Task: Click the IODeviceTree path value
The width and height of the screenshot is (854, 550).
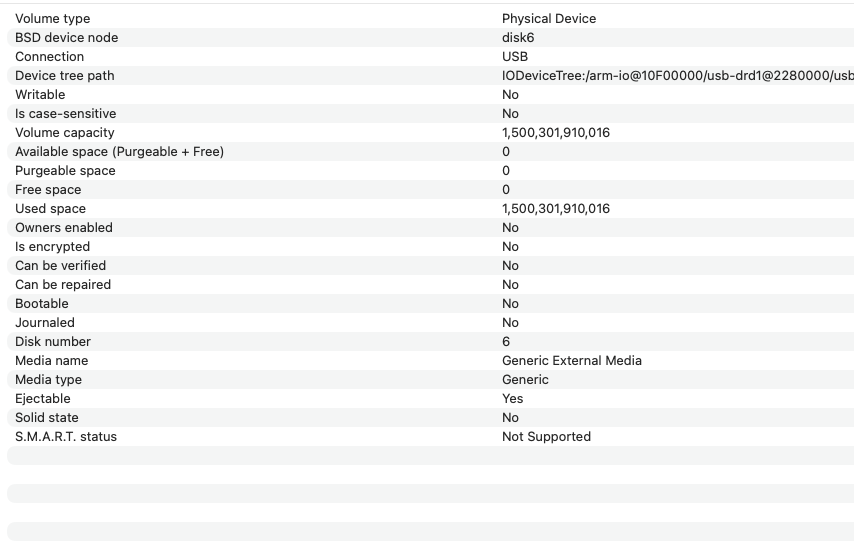Action: (x=677, y=76)
